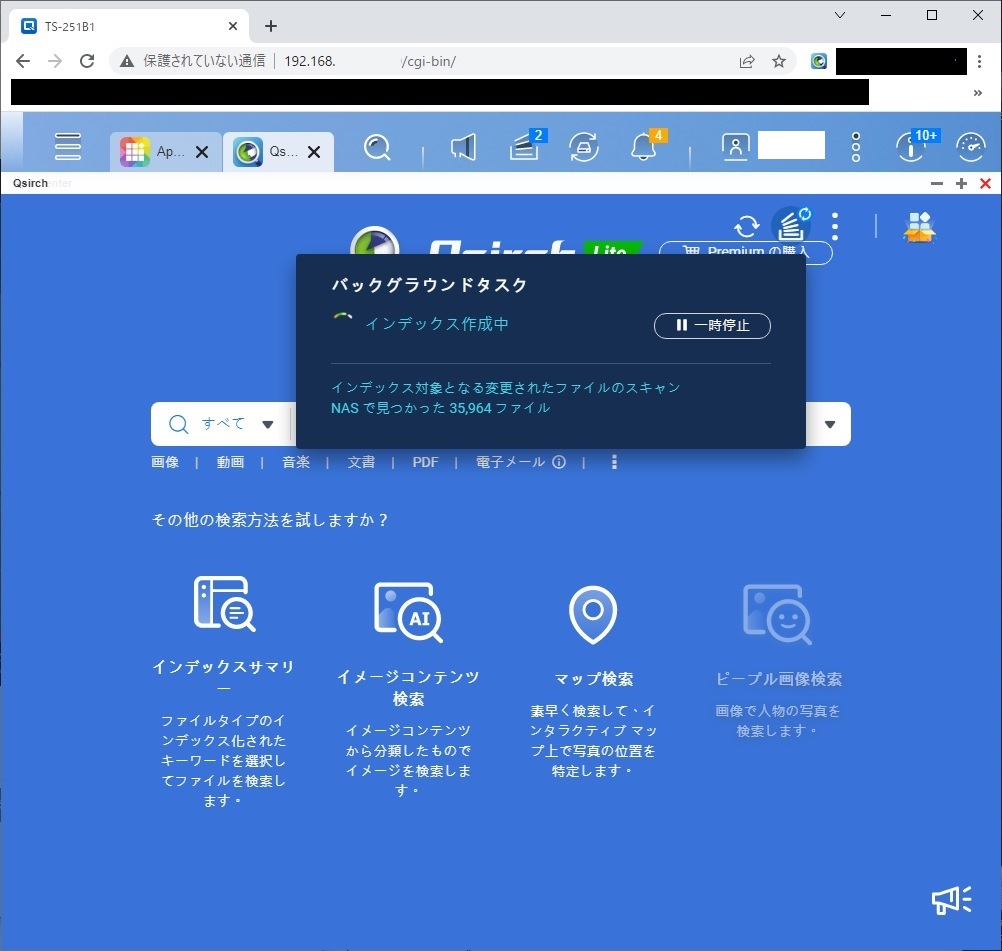Open a new browser tab
This screenshot has width=1002, height=951.
click(271, 26)
